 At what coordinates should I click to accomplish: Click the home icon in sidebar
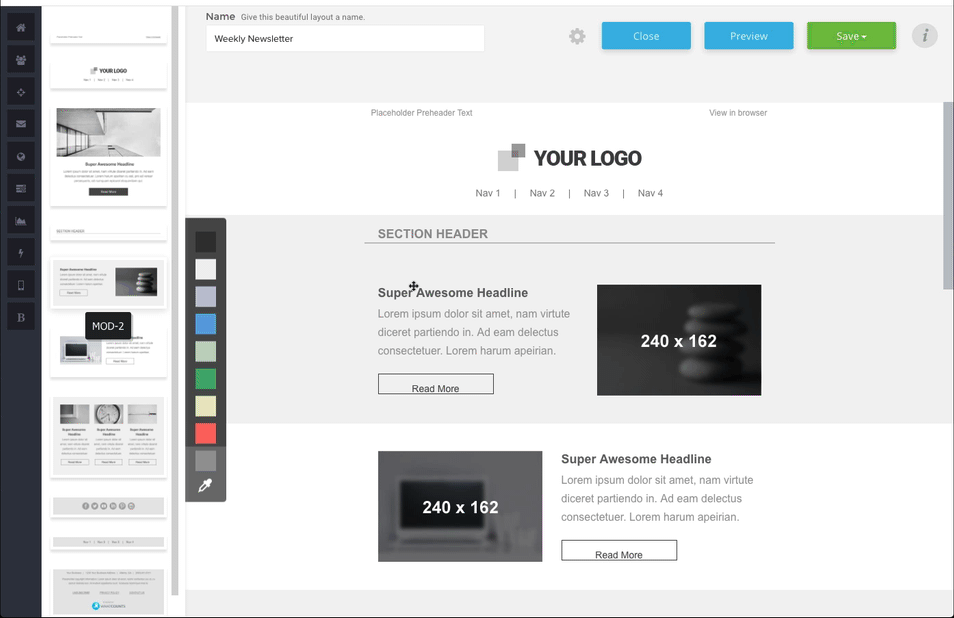[21, 27]
